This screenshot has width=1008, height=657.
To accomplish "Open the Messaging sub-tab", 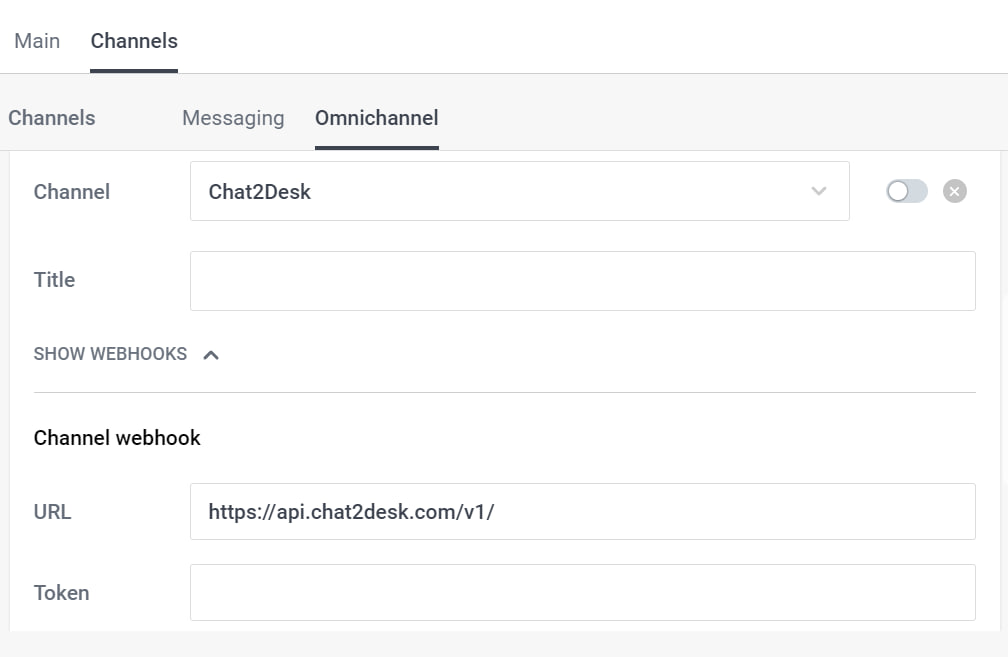I will [233, 118].
